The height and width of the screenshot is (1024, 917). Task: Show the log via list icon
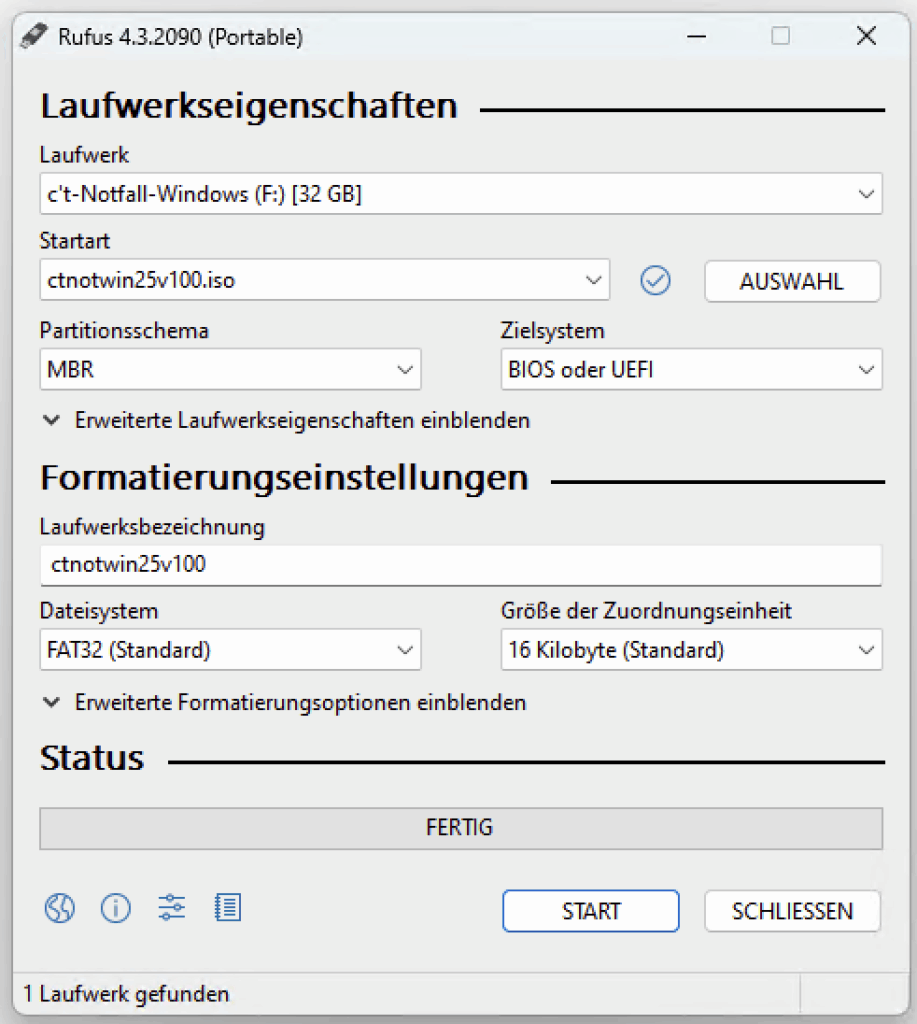[x=228, y=908]
